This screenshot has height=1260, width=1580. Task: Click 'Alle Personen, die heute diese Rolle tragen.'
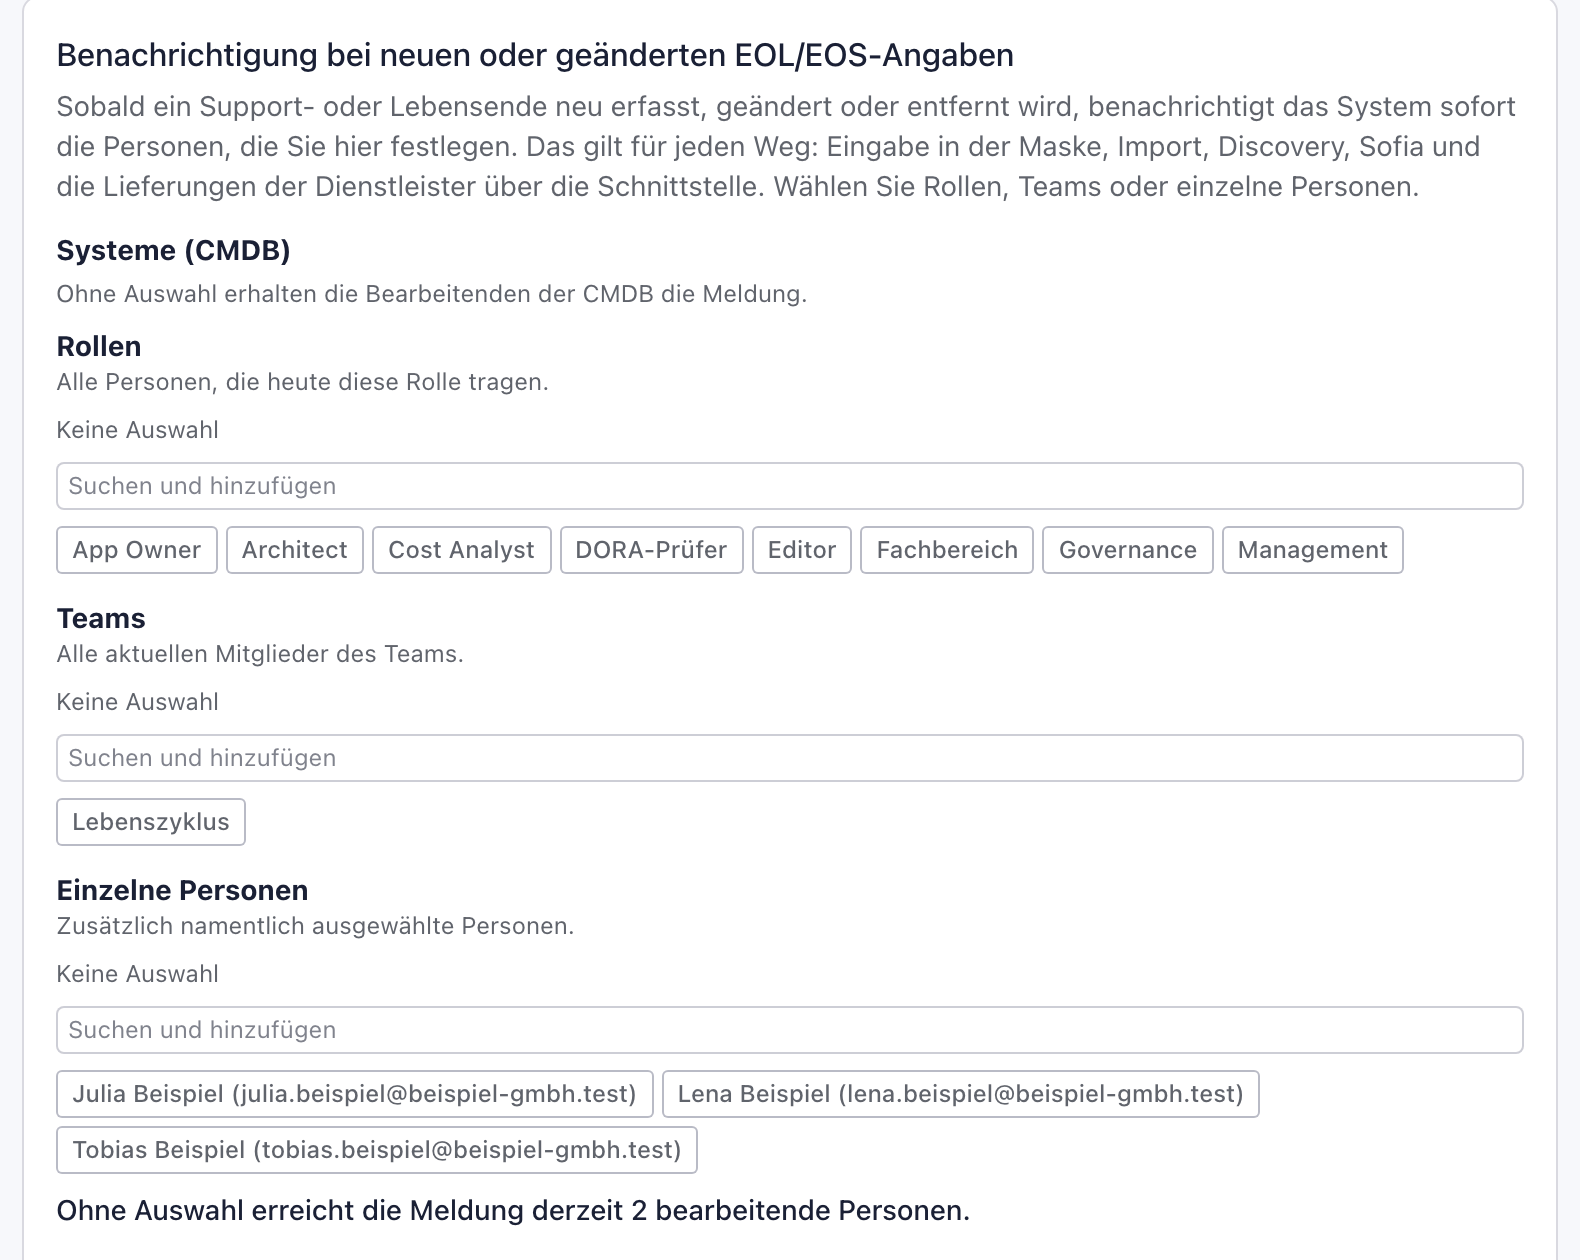(302, 382)
